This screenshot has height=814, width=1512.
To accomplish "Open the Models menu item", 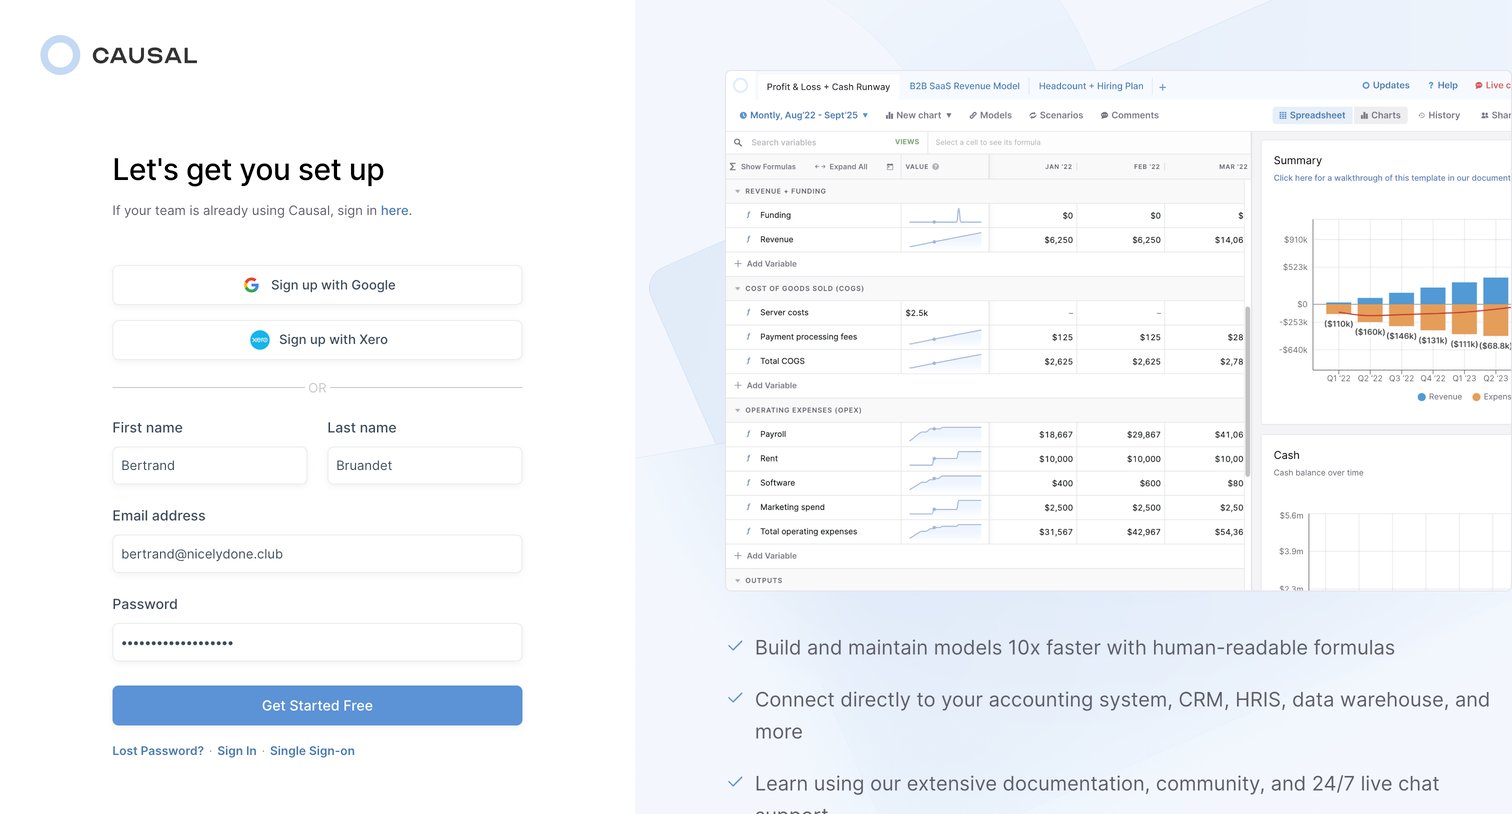I will [990, 116].
